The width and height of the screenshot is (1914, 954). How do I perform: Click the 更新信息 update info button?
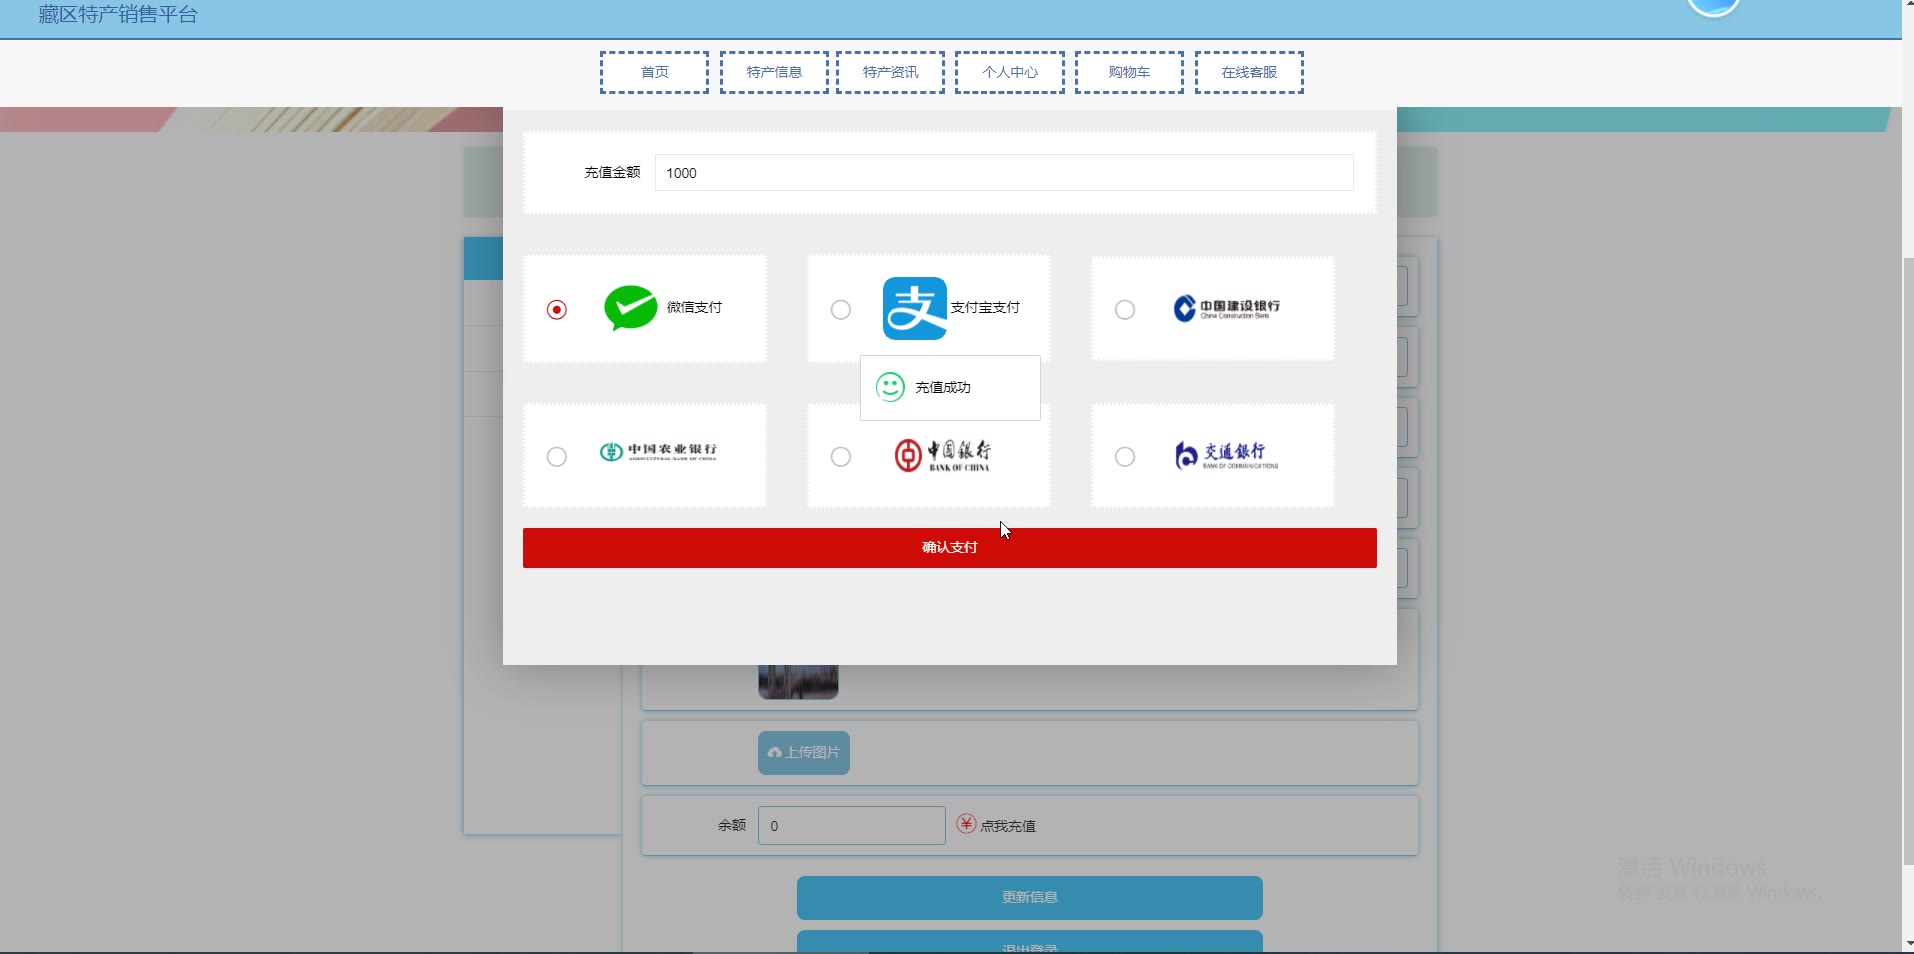[1030, 898]
